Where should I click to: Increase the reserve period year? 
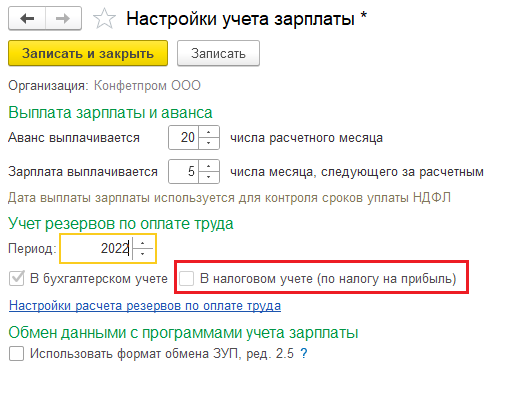(142, 243)
